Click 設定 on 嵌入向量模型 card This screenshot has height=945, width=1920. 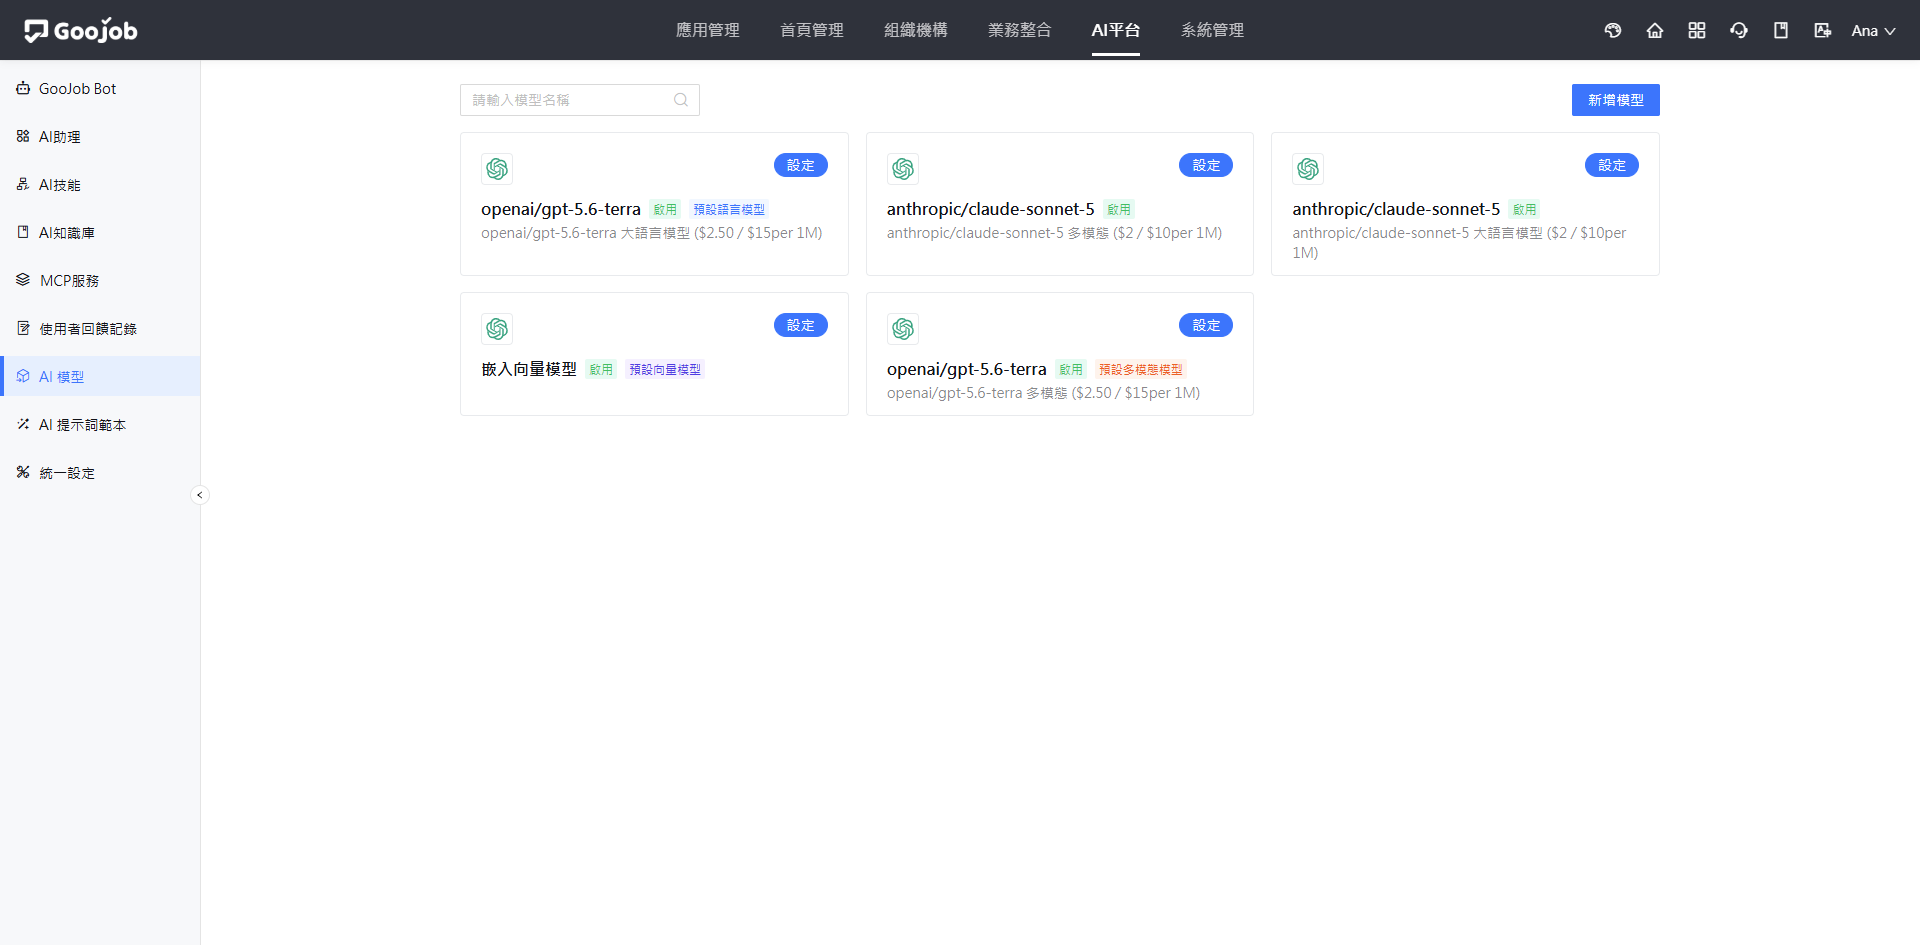coord(801,325)
